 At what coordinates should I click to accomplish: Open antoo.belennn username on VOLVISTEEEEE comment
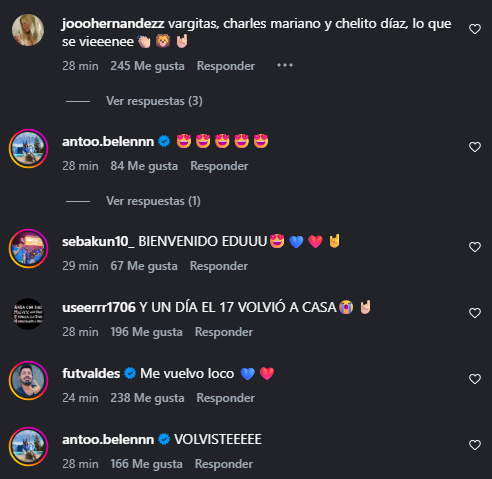tap(108, 439)
